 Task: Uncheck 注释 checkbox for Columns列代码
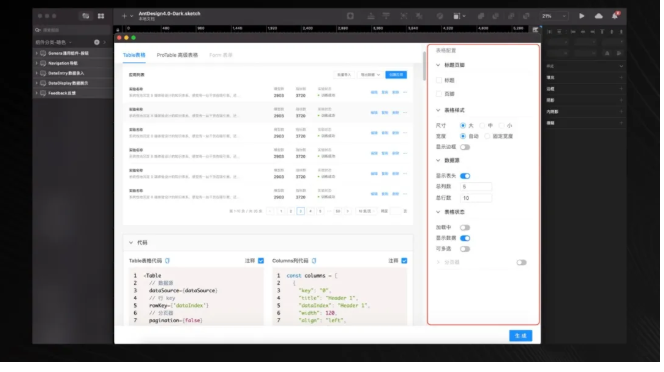click(404, 261)
